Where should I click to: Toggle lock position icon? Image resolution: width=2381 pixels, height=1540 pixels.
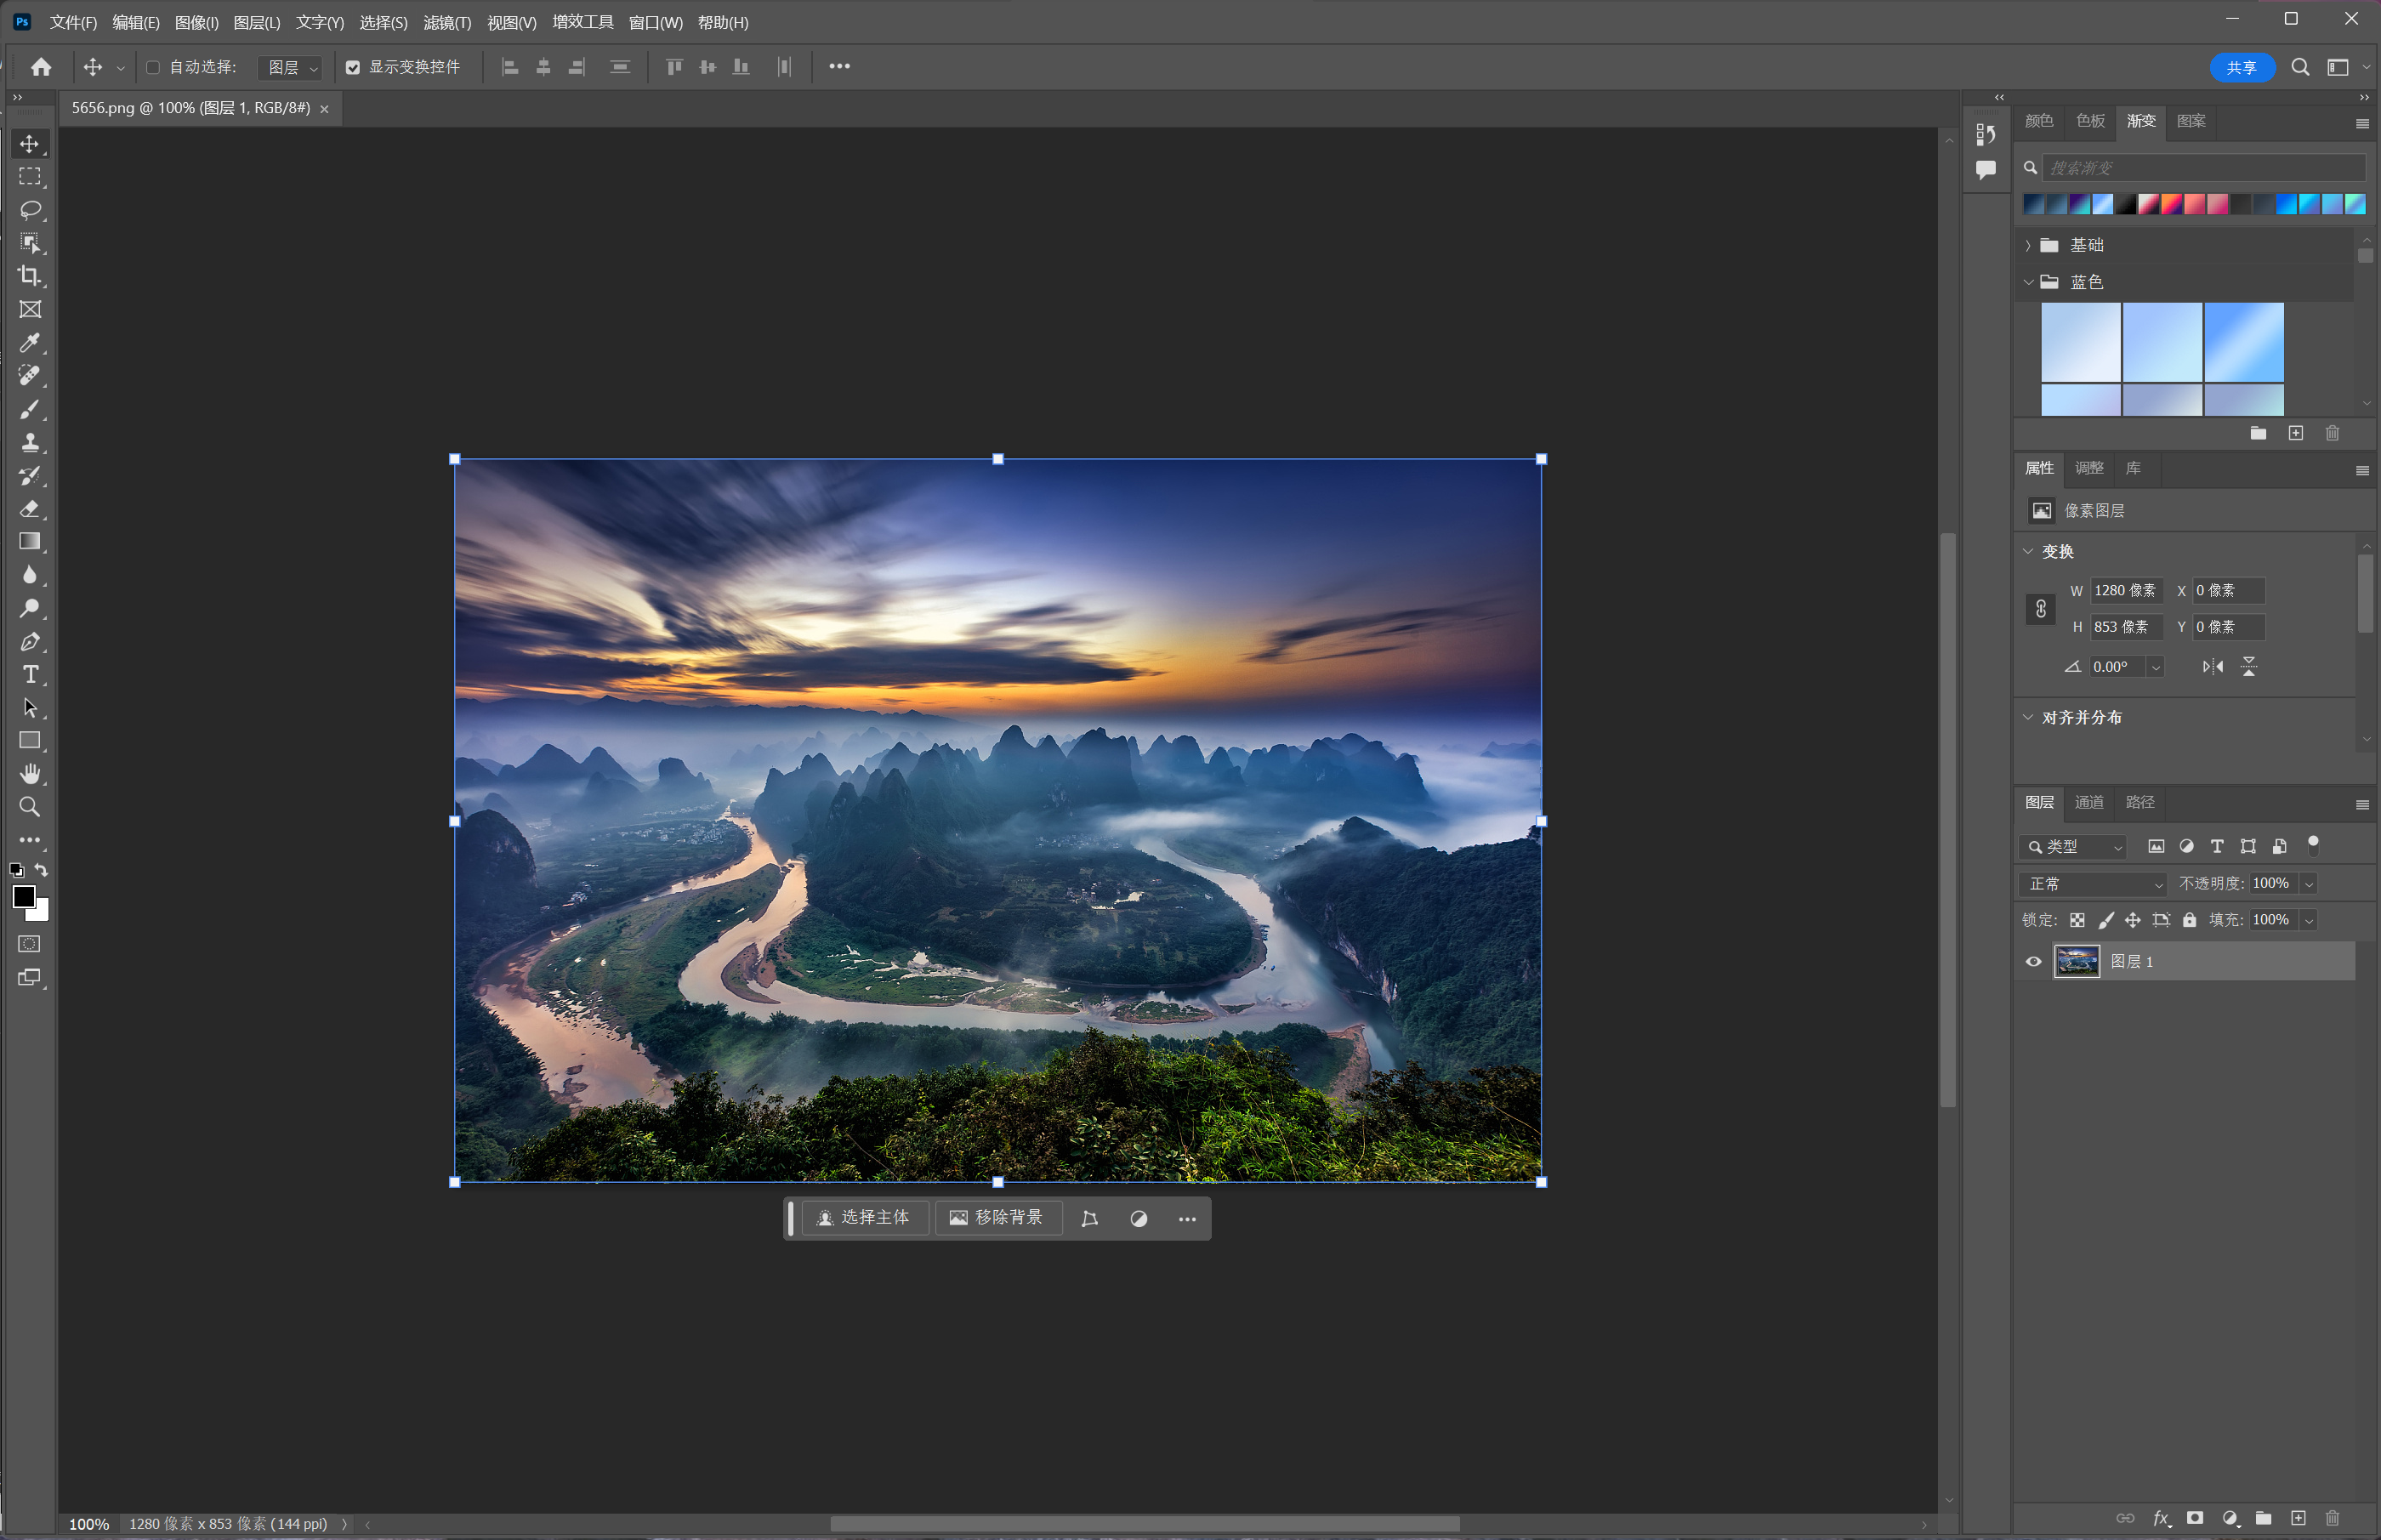[x=2133, y=920]
